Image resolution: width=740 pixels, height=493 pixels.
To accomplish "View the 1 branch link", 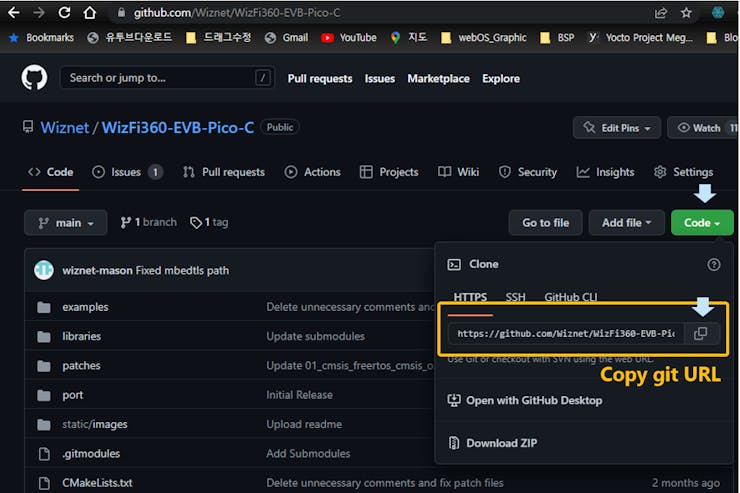I will click(x=149, y=222).
